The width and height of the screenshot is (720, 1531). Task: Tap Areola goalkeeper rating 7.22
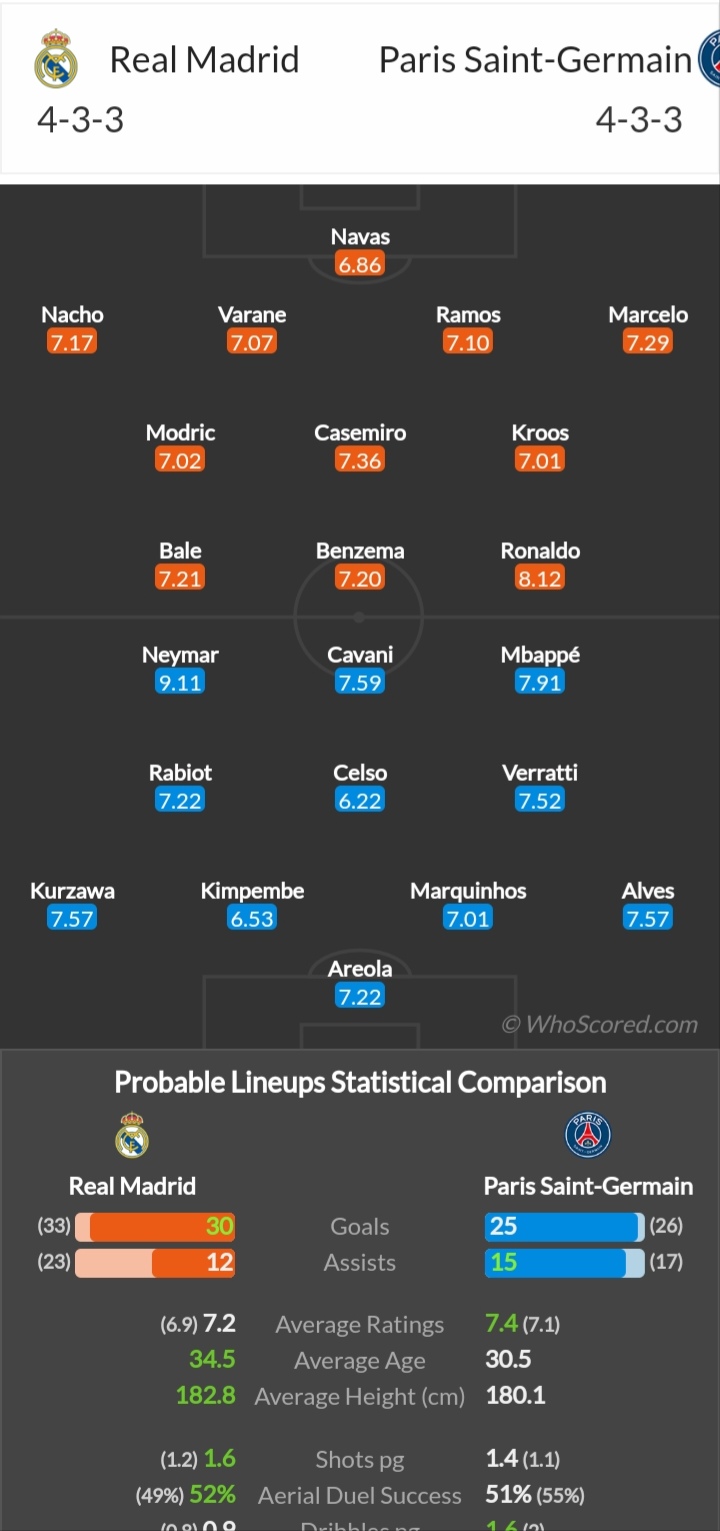360,996
